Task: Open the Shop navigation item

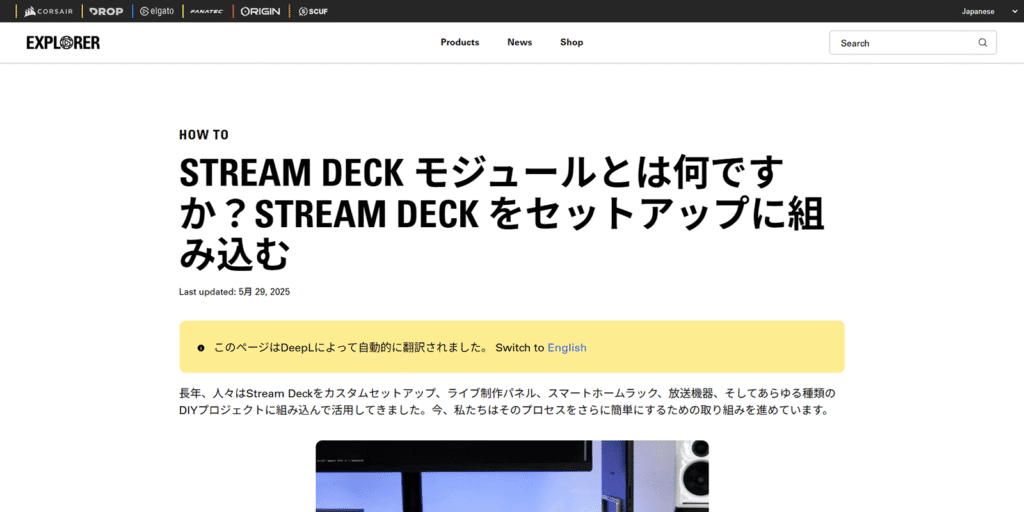Action: click(x=571, y=42)
